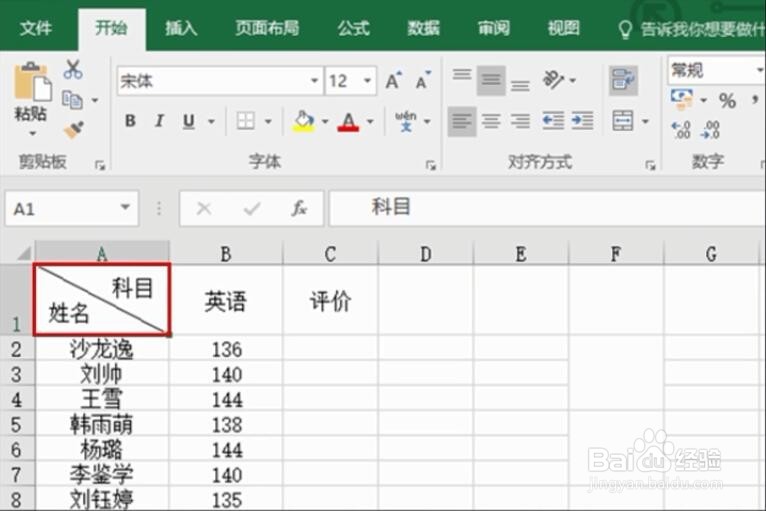Click the Copy icon
This screenshot has height=511, width=766.
(x=72, y=100)
